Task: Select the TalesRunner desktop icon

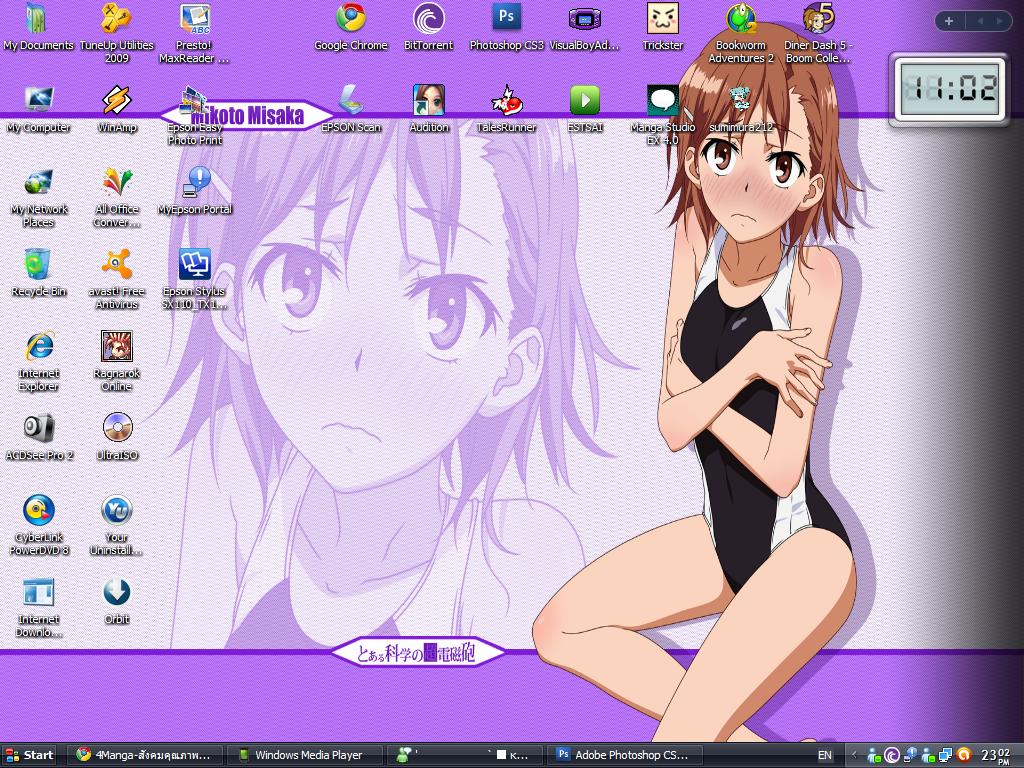Action: [507, 110]
